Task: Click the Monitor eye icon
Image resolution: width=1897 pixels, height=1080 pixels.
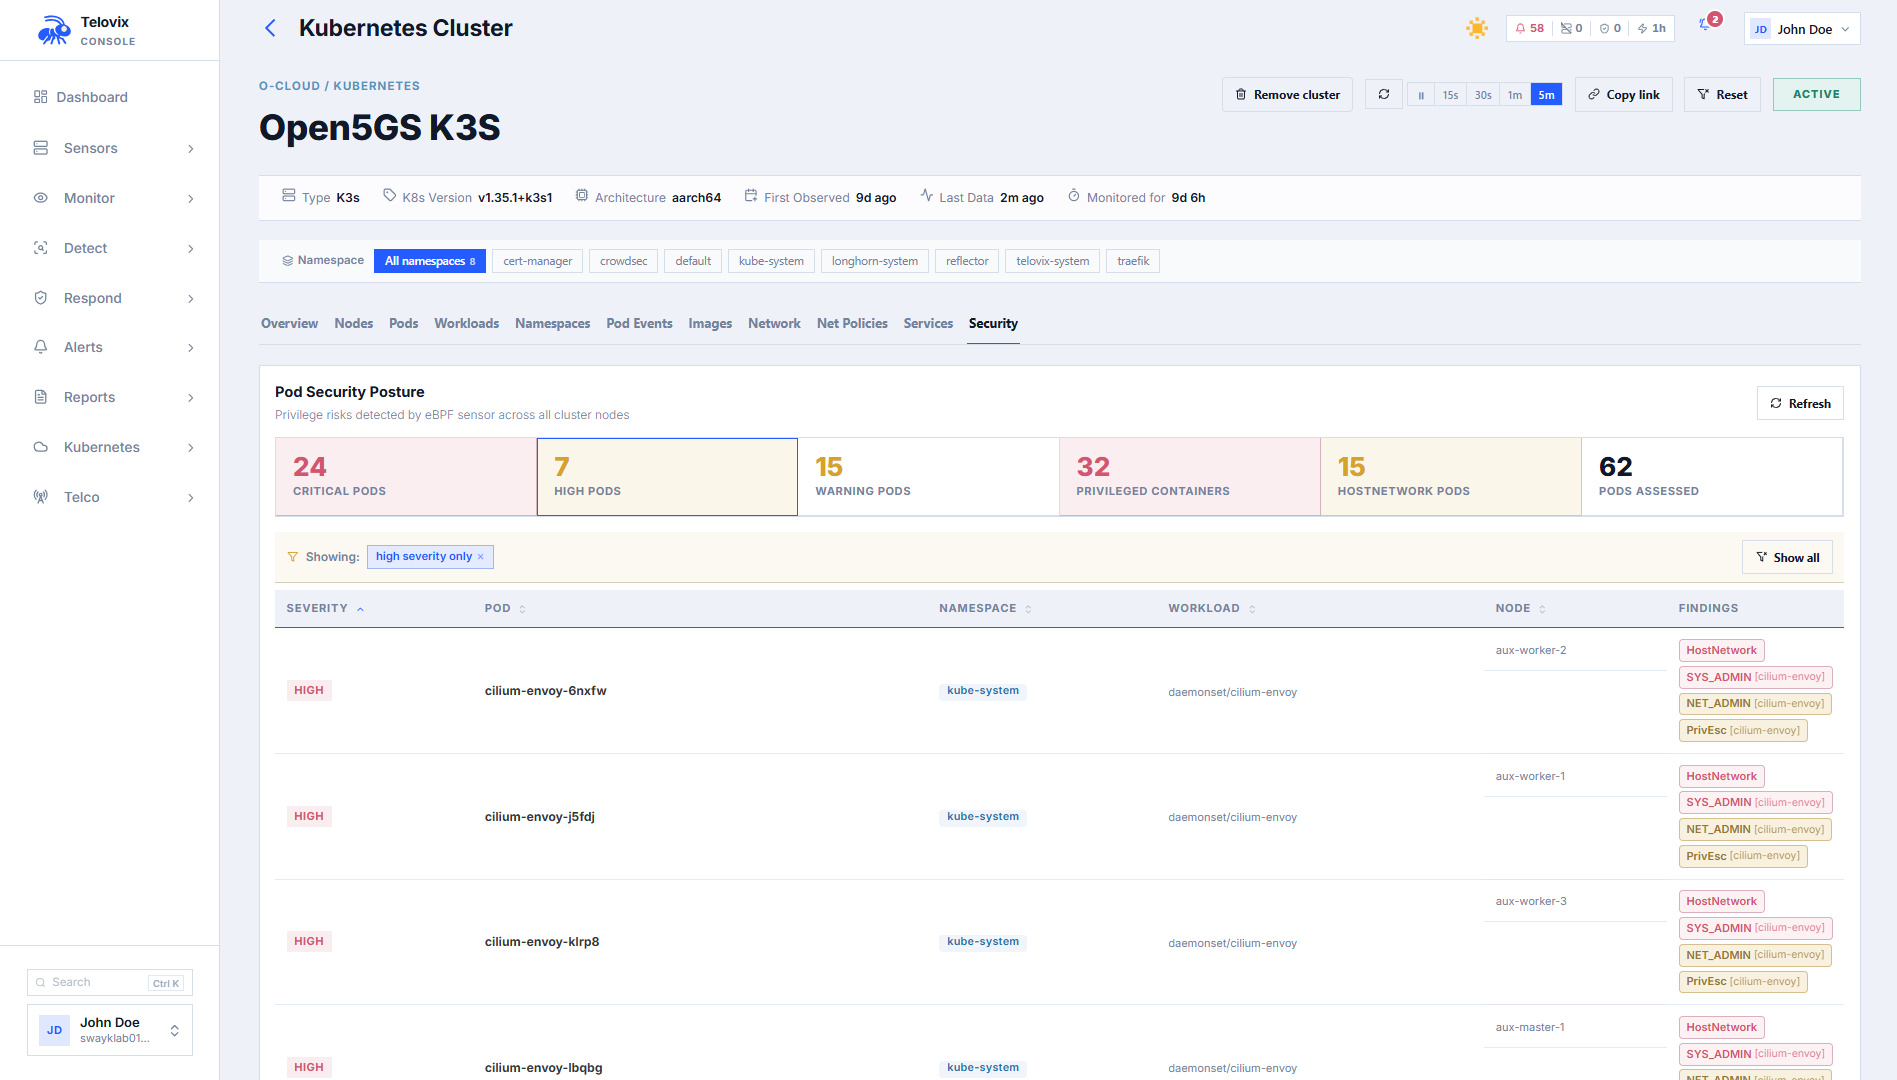Action: click(x=41, y=198)
